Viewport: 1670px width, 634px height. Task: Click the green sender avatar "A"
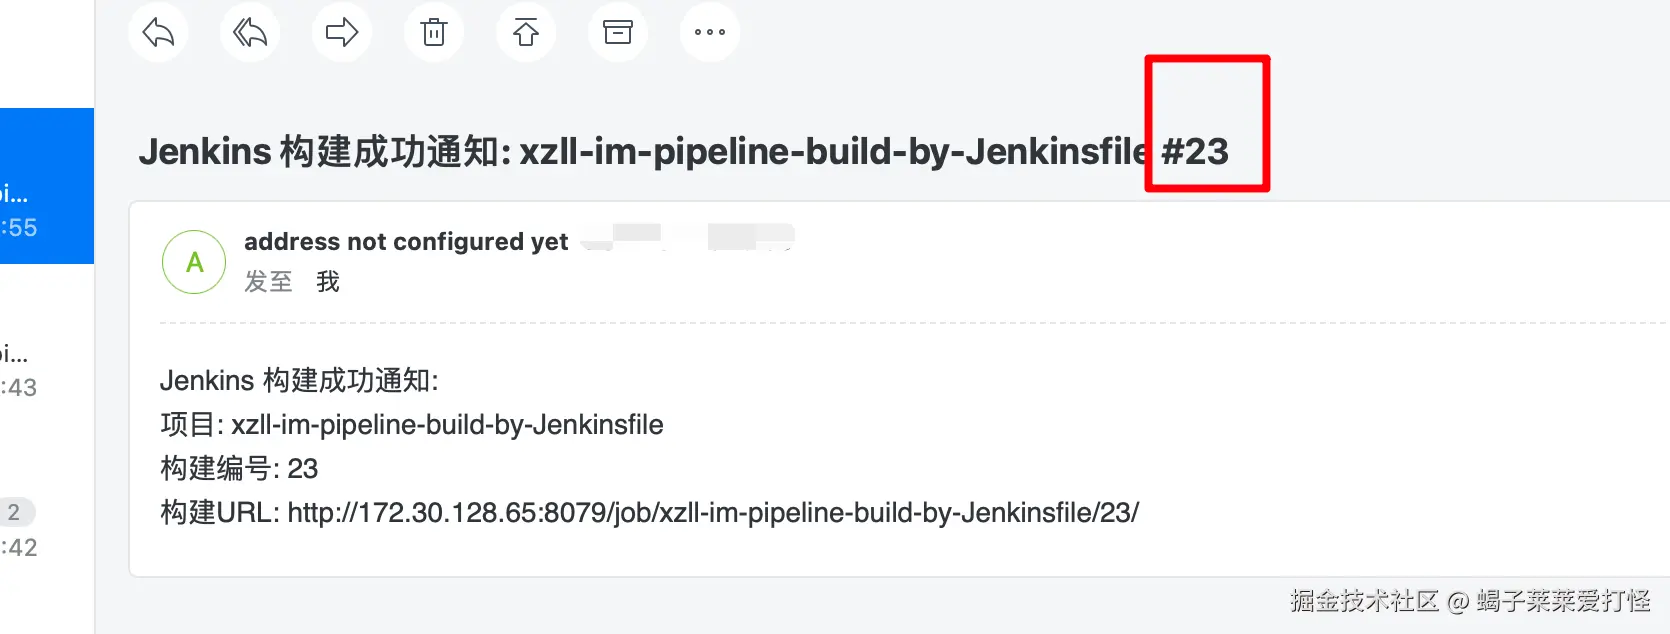tap(194, 262)
